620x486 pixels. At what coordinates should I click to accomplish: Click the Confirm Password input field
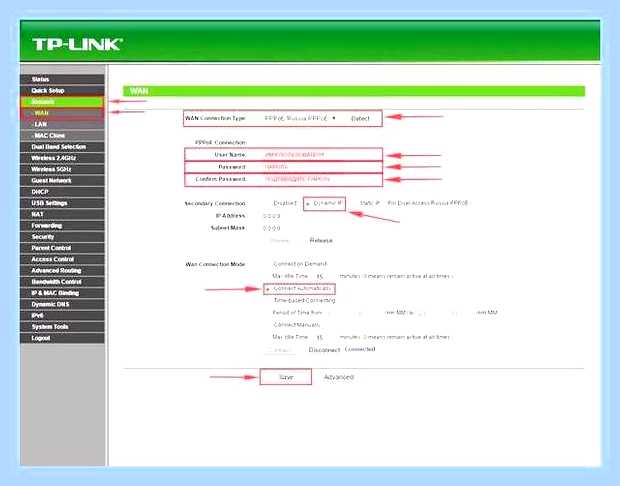[297, 179]
